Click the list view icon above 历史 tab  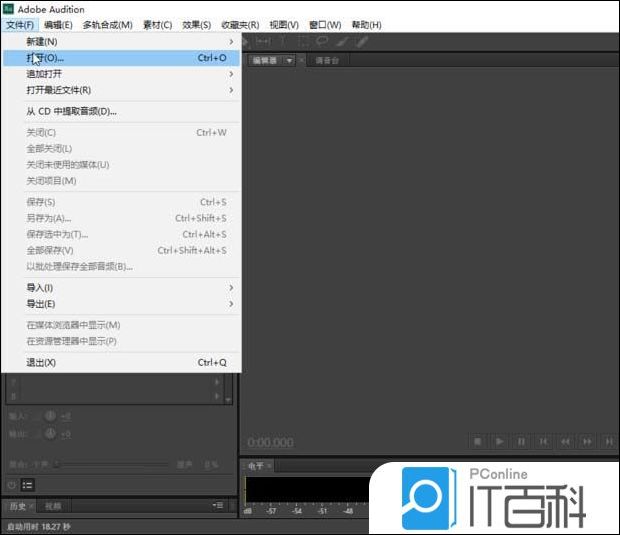27,485
